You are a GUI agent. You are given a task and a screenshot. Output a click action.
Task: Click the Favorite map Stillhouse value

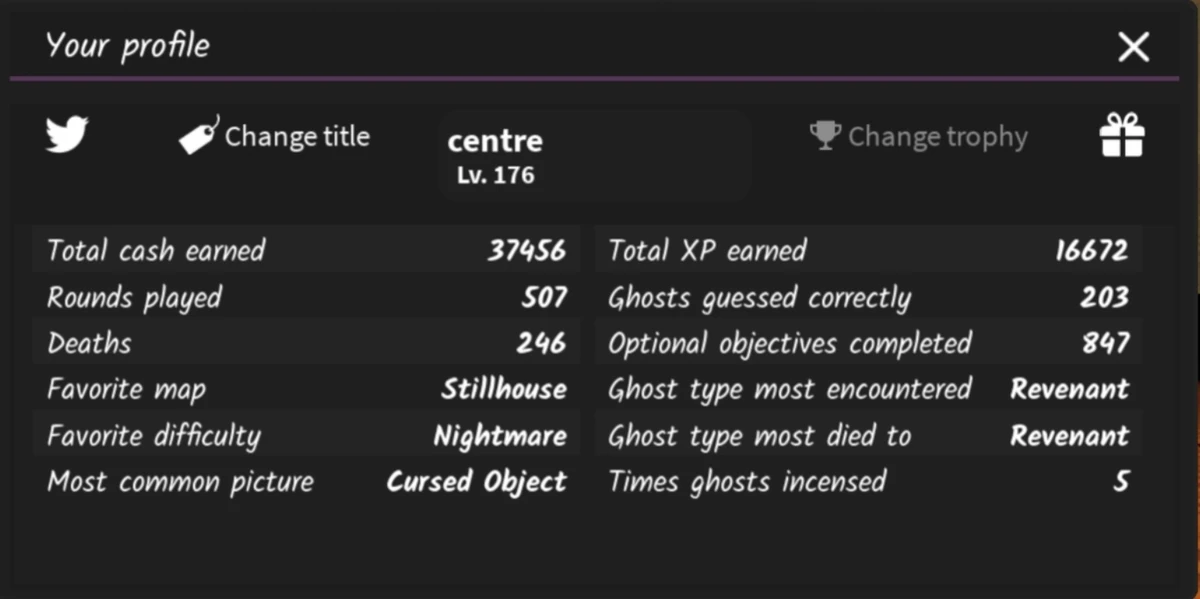click(x=504, y=389)
